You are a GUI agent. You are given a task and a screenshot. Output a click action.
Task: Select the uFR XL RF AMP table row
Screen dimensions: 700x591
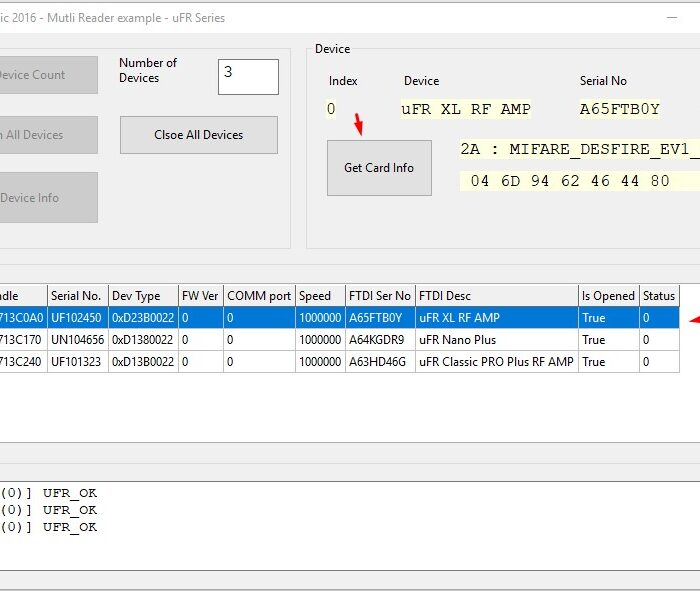tap(340, 318)
